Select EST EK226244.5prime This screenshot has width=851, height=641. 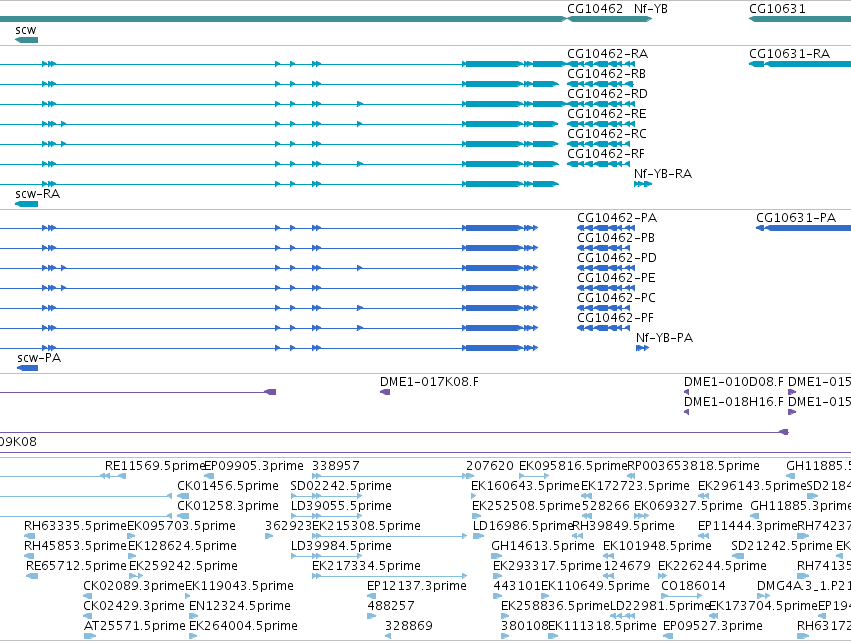click(712, 567)
